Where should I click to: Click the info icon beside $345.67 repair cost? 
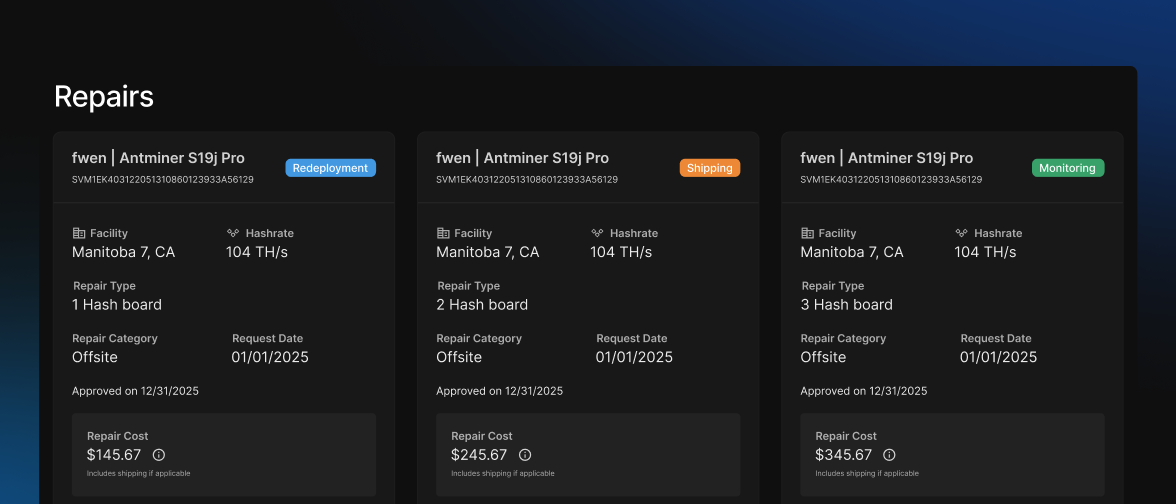coord(889,454)
